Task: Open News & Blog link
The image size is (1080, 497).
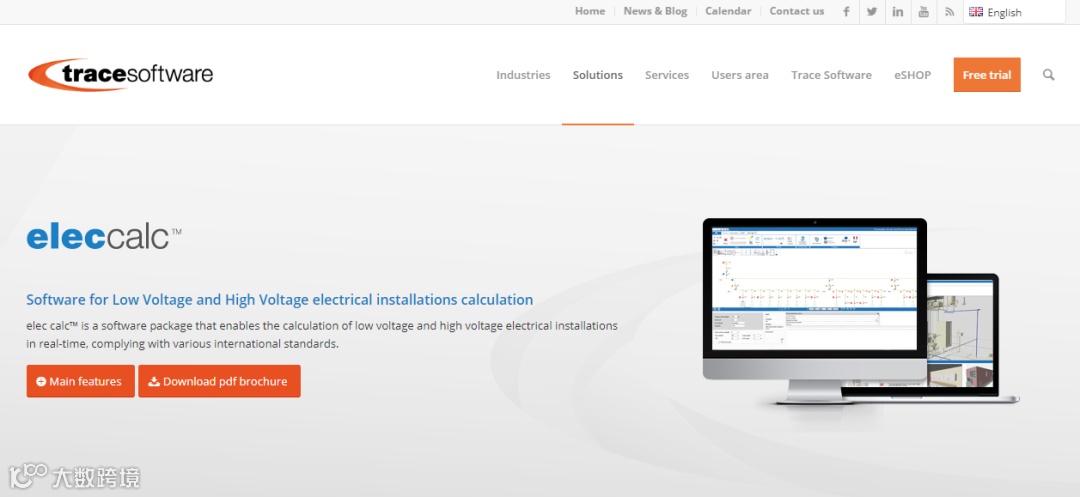Action: click(x=655, y=11)
